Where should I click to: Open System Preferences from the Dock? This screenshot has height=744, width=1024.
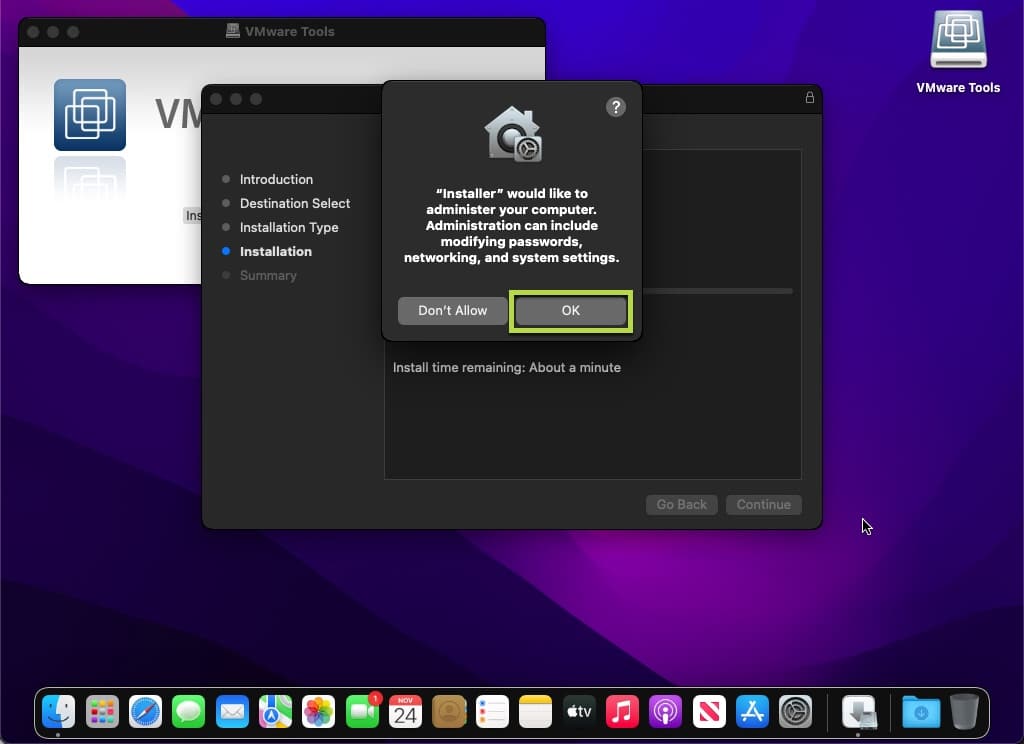(795, 711)
